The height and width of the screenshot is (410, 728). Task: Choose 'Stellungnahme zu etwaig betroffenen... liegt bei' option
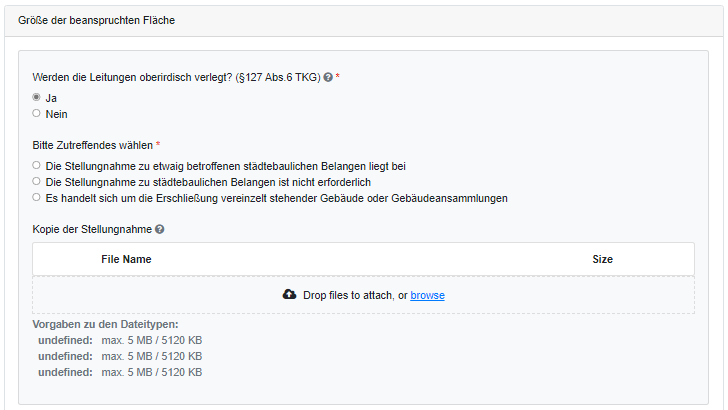click(x=37, y=165)
